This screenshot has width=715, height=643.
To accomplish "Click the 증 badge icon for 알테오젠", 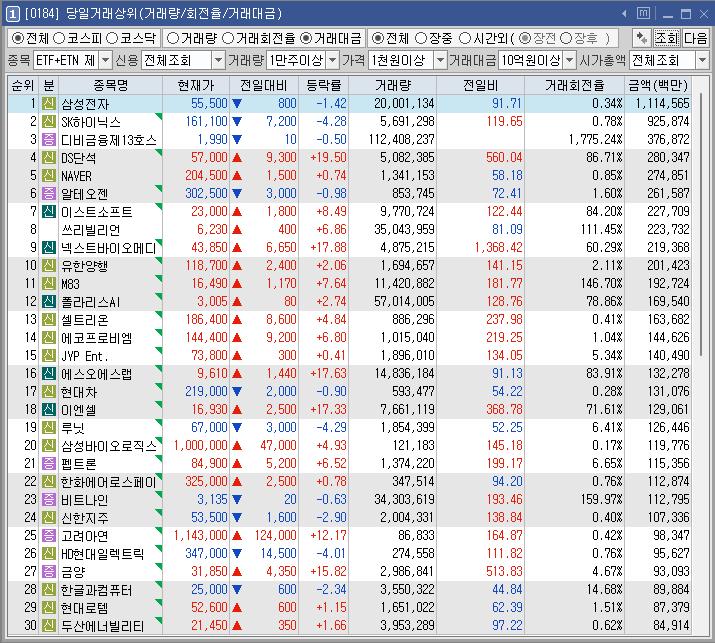I will 49,194.
